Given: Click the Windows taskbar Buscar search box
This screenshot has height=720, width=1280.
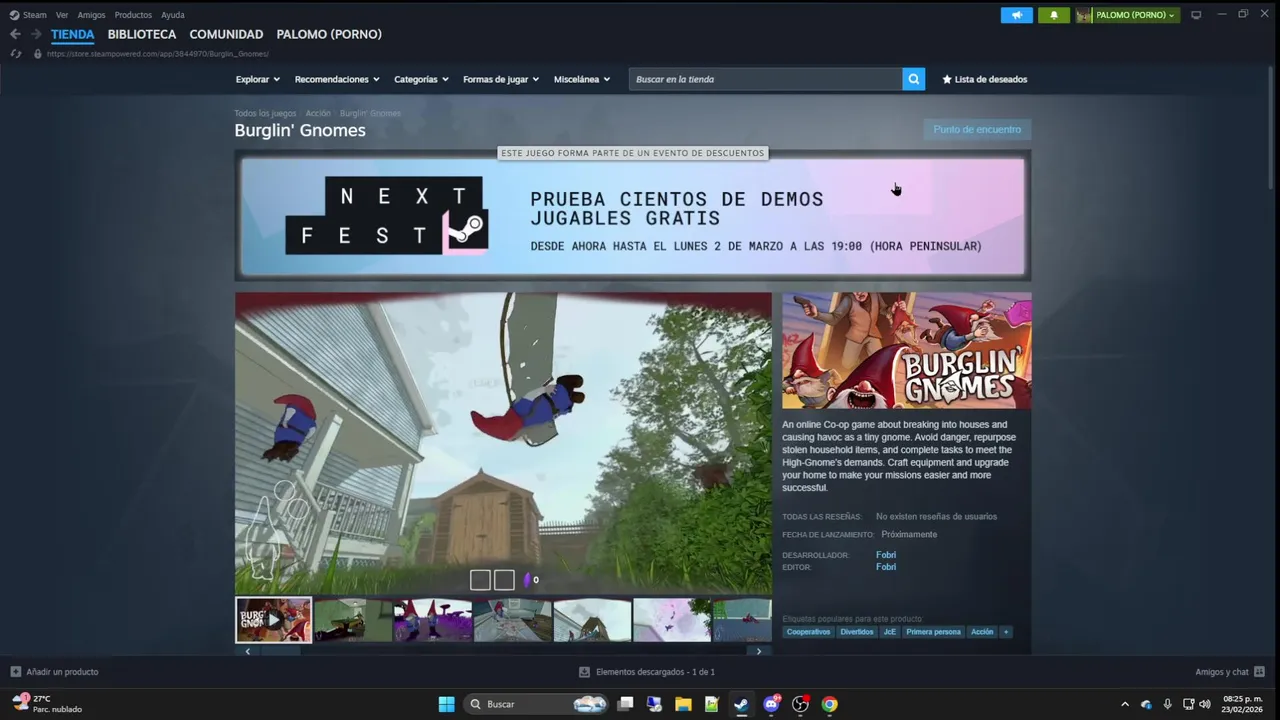Looking at the screenshot, I should [537, 704].
